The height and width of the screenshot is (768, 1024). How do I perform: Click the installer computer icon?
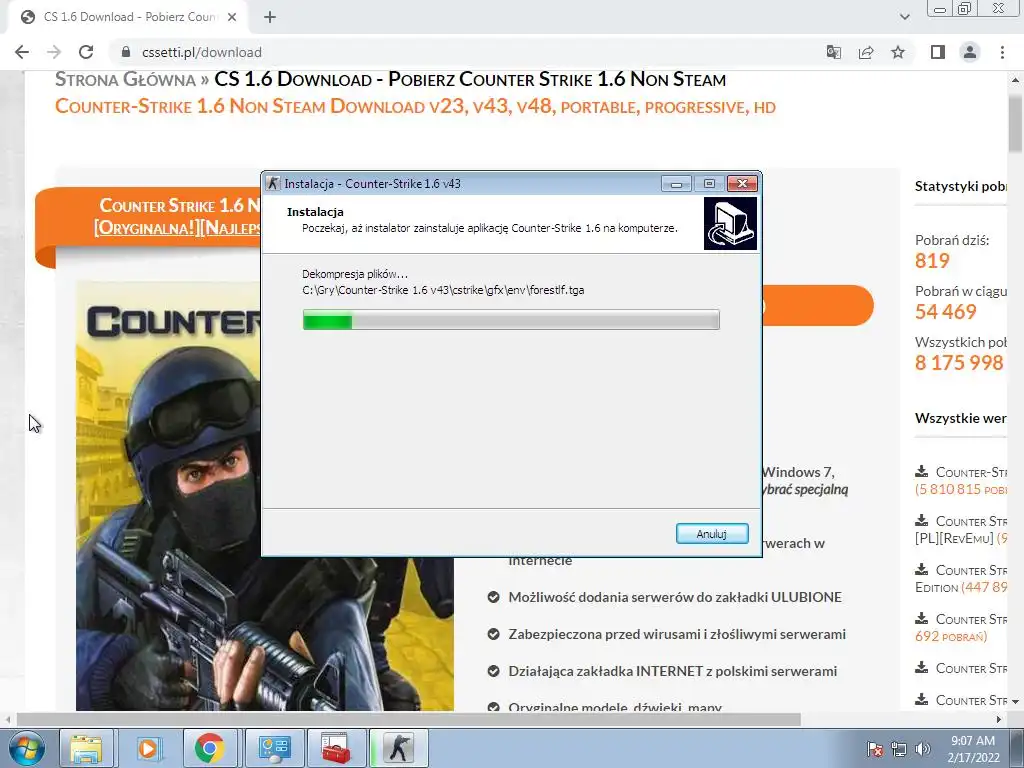tap(730, 224)
